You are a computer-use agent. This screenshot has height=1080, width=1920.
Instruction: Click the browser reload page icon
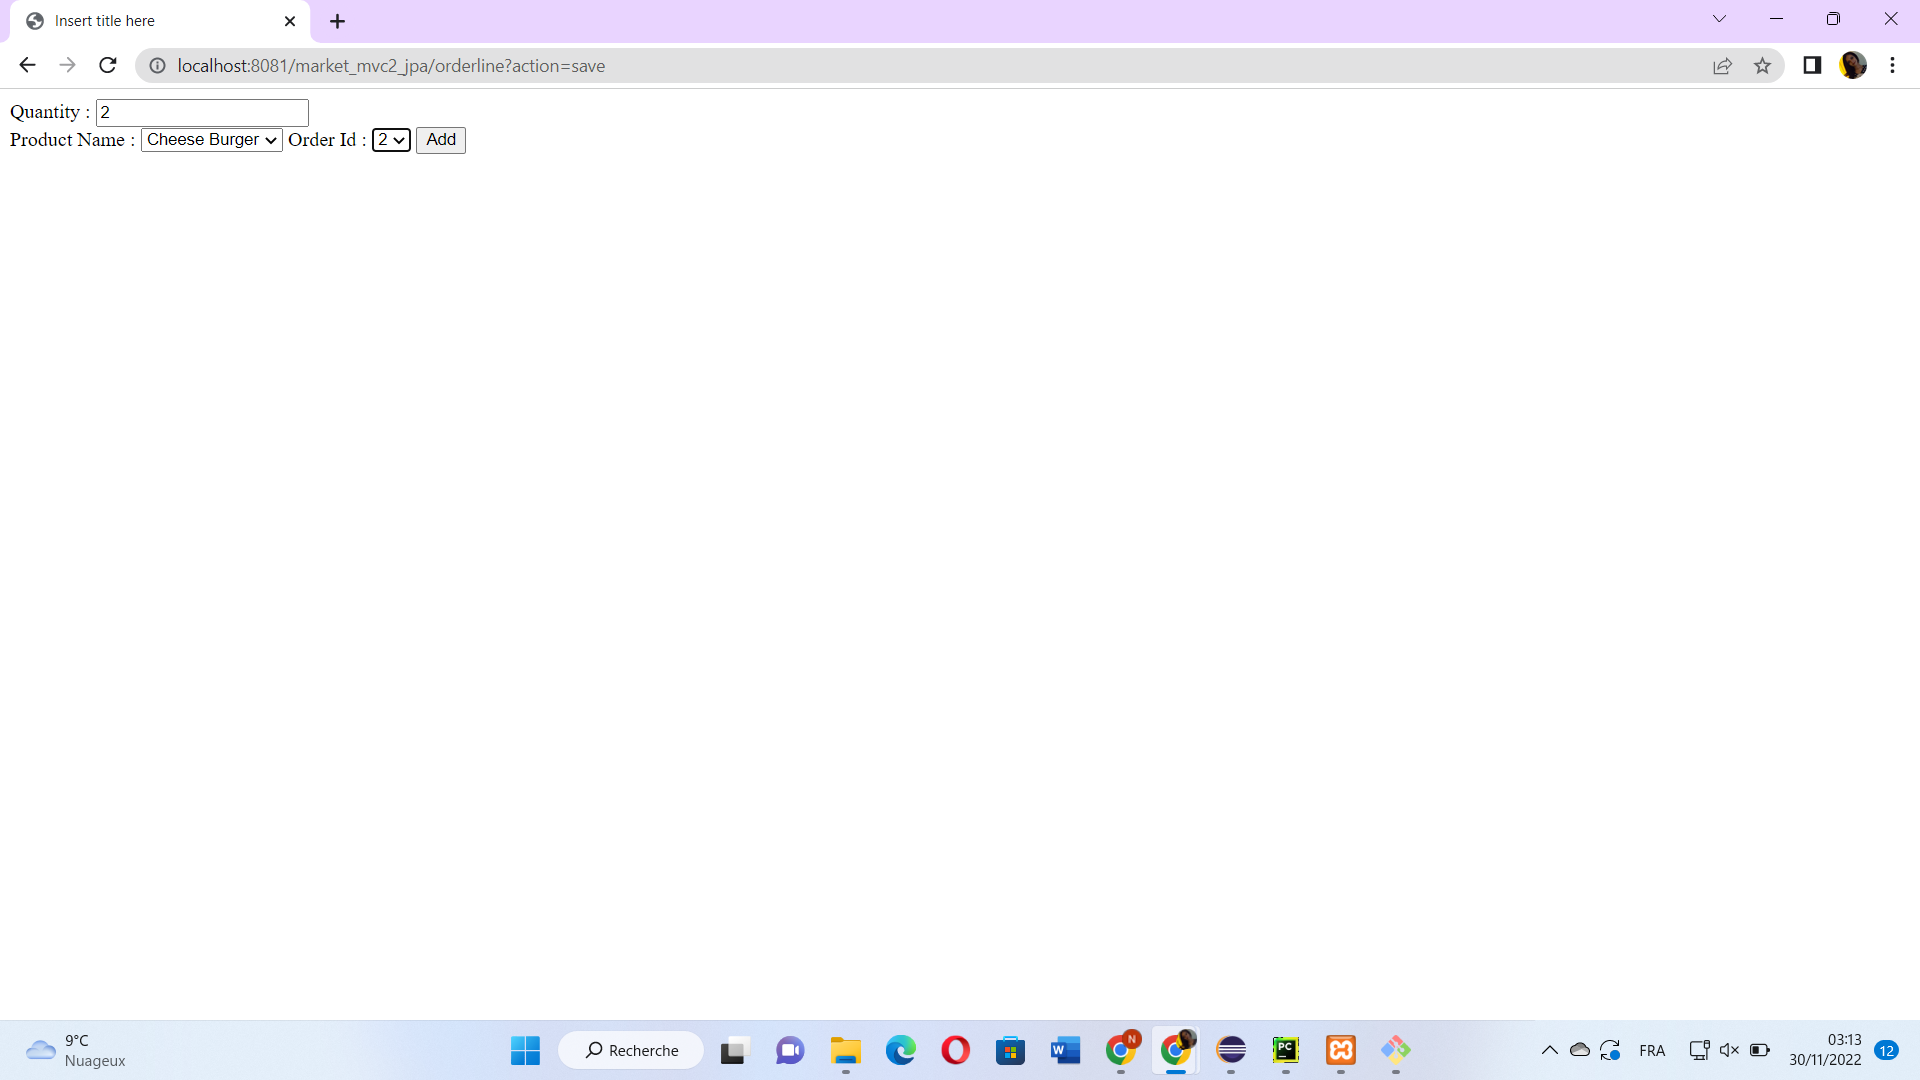click(x=108, y=66)
